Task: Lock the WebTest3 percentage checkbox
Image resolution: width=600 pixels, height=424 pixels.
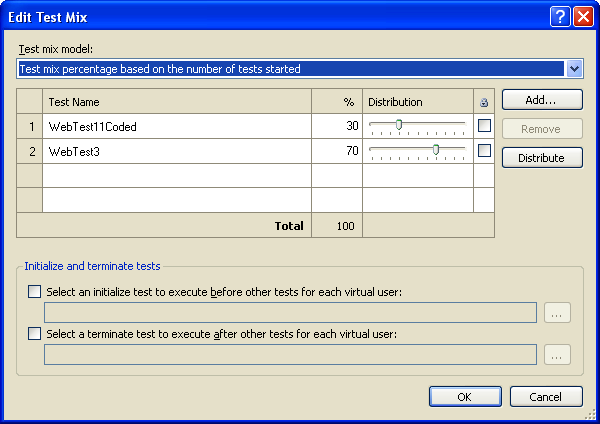Action: (484, 150)
